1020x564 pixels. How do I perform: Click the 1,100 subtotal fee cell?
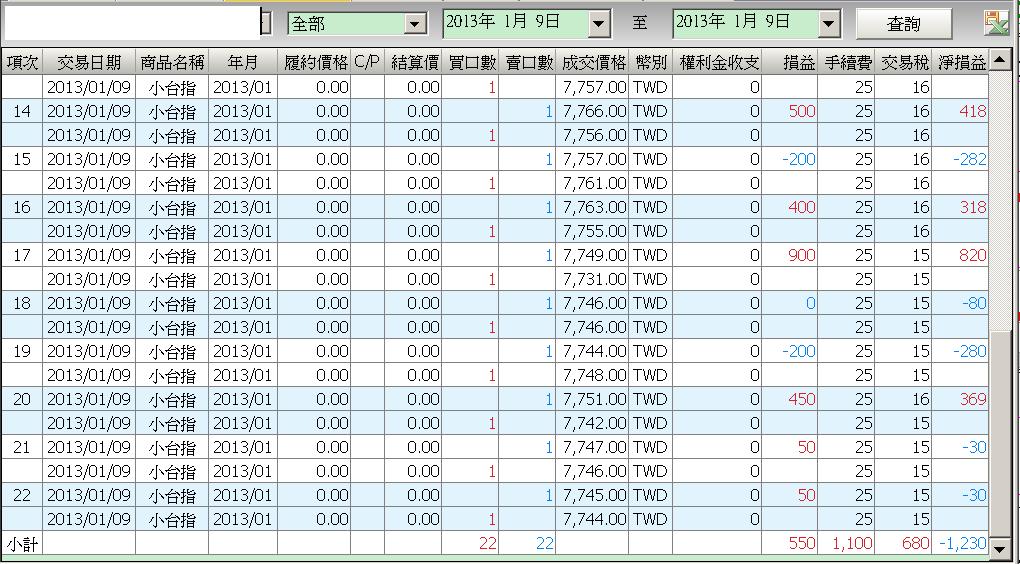pos(846,544)
